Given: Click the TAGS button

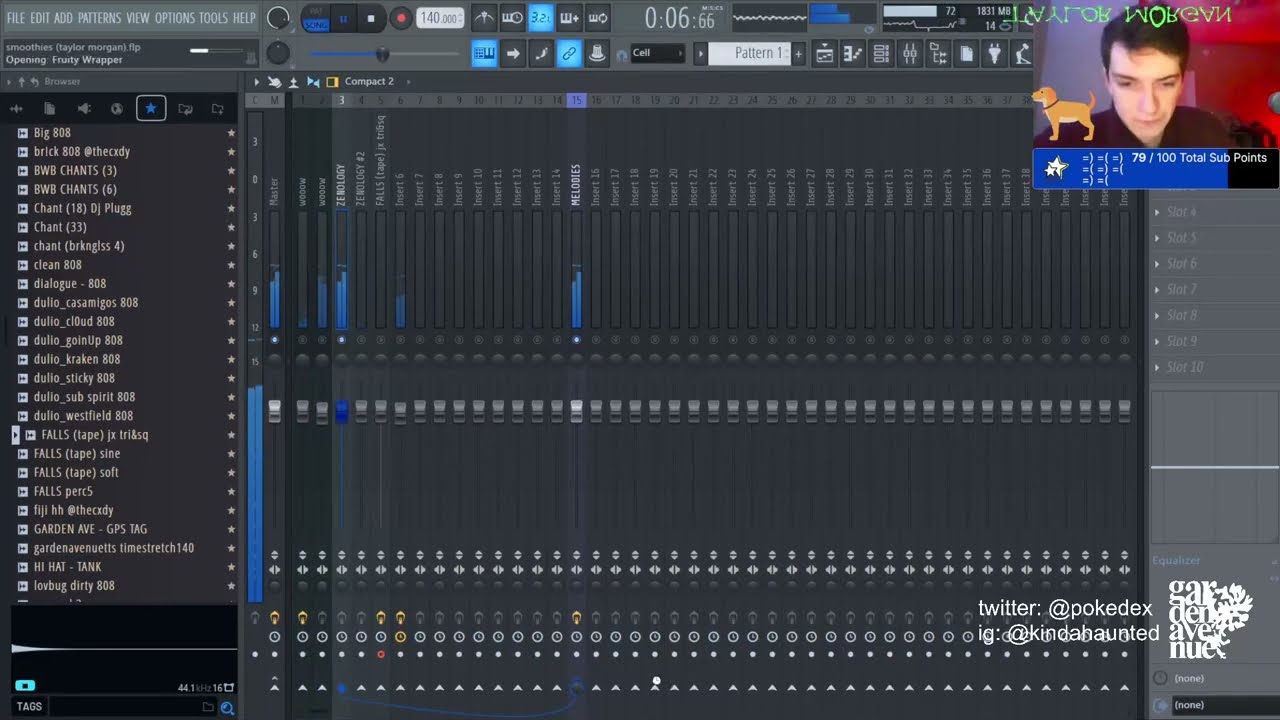Looking at the screenshot, I should click(x=29, y=707).
